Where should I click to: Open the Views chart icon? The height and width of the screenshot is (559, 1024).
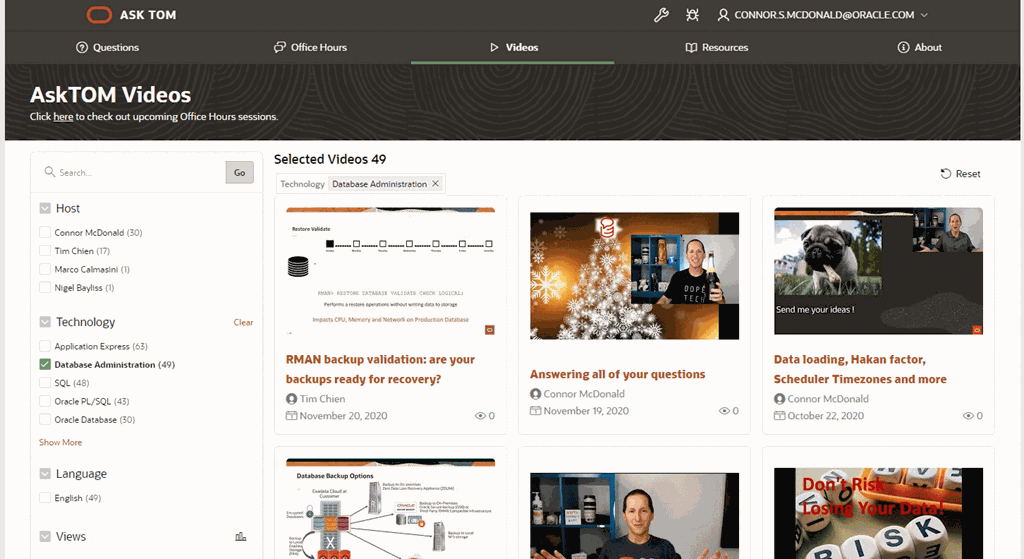point(240,537)
